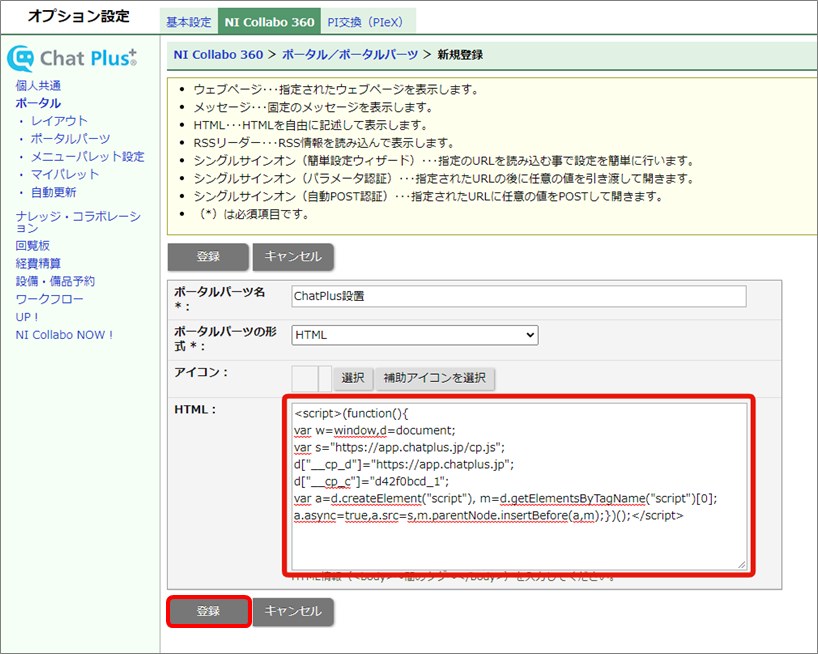The height and width of the screenshot is (654, 818).
Task: Open the レイアウト submenu item
Action: pos(59,121)
